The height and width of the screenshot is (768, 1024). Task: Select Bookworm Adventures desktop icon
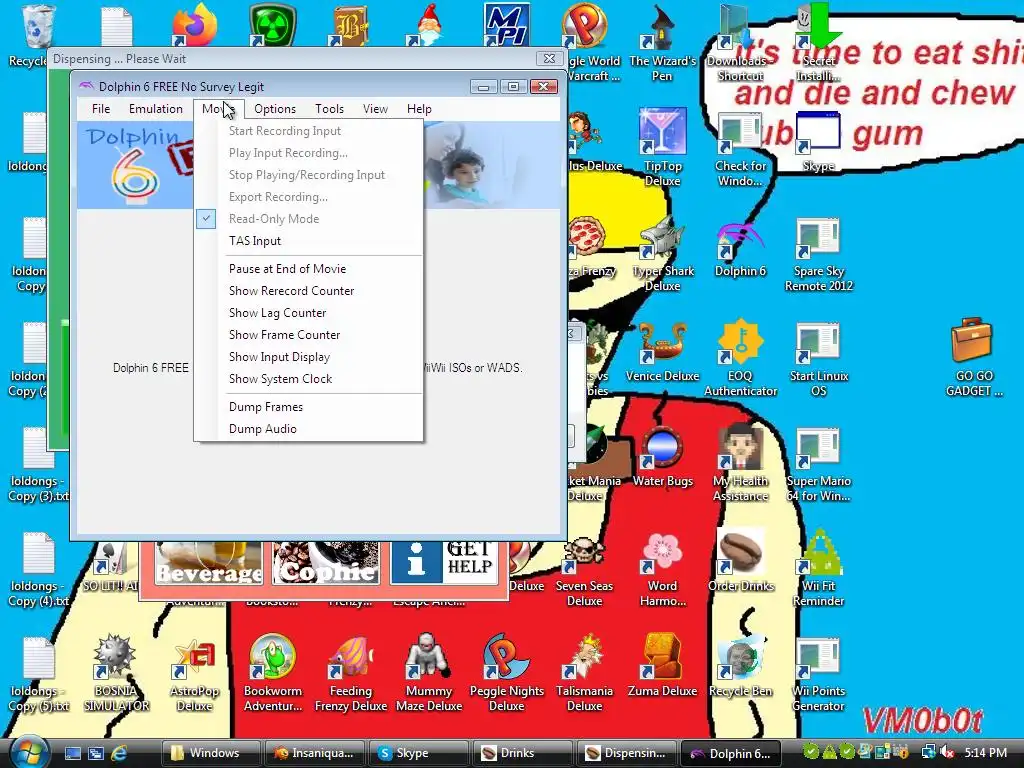click(x=272, y=673)
